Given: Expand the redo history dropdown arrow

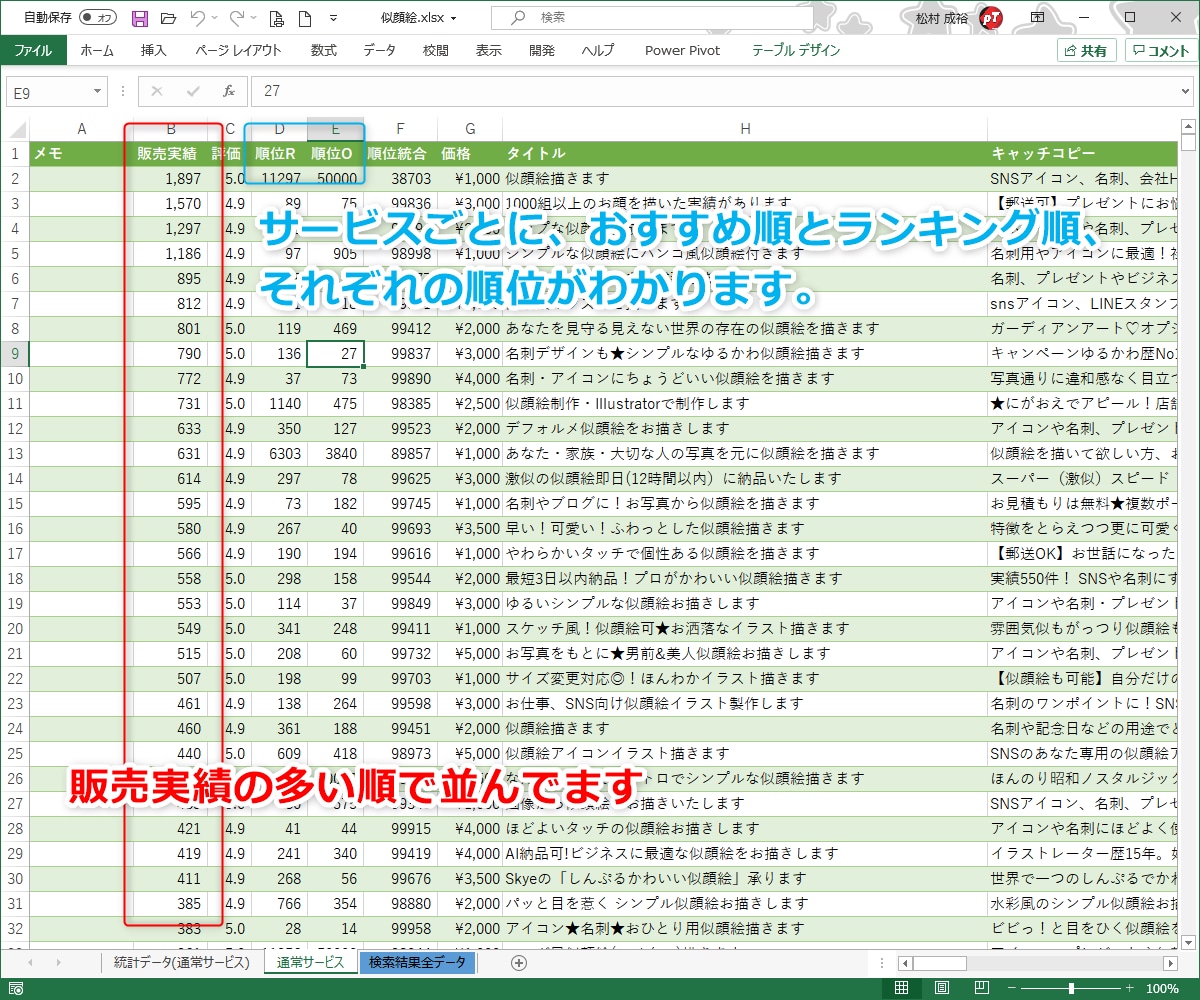Looking at the screenshot, I should click(254, 18).
